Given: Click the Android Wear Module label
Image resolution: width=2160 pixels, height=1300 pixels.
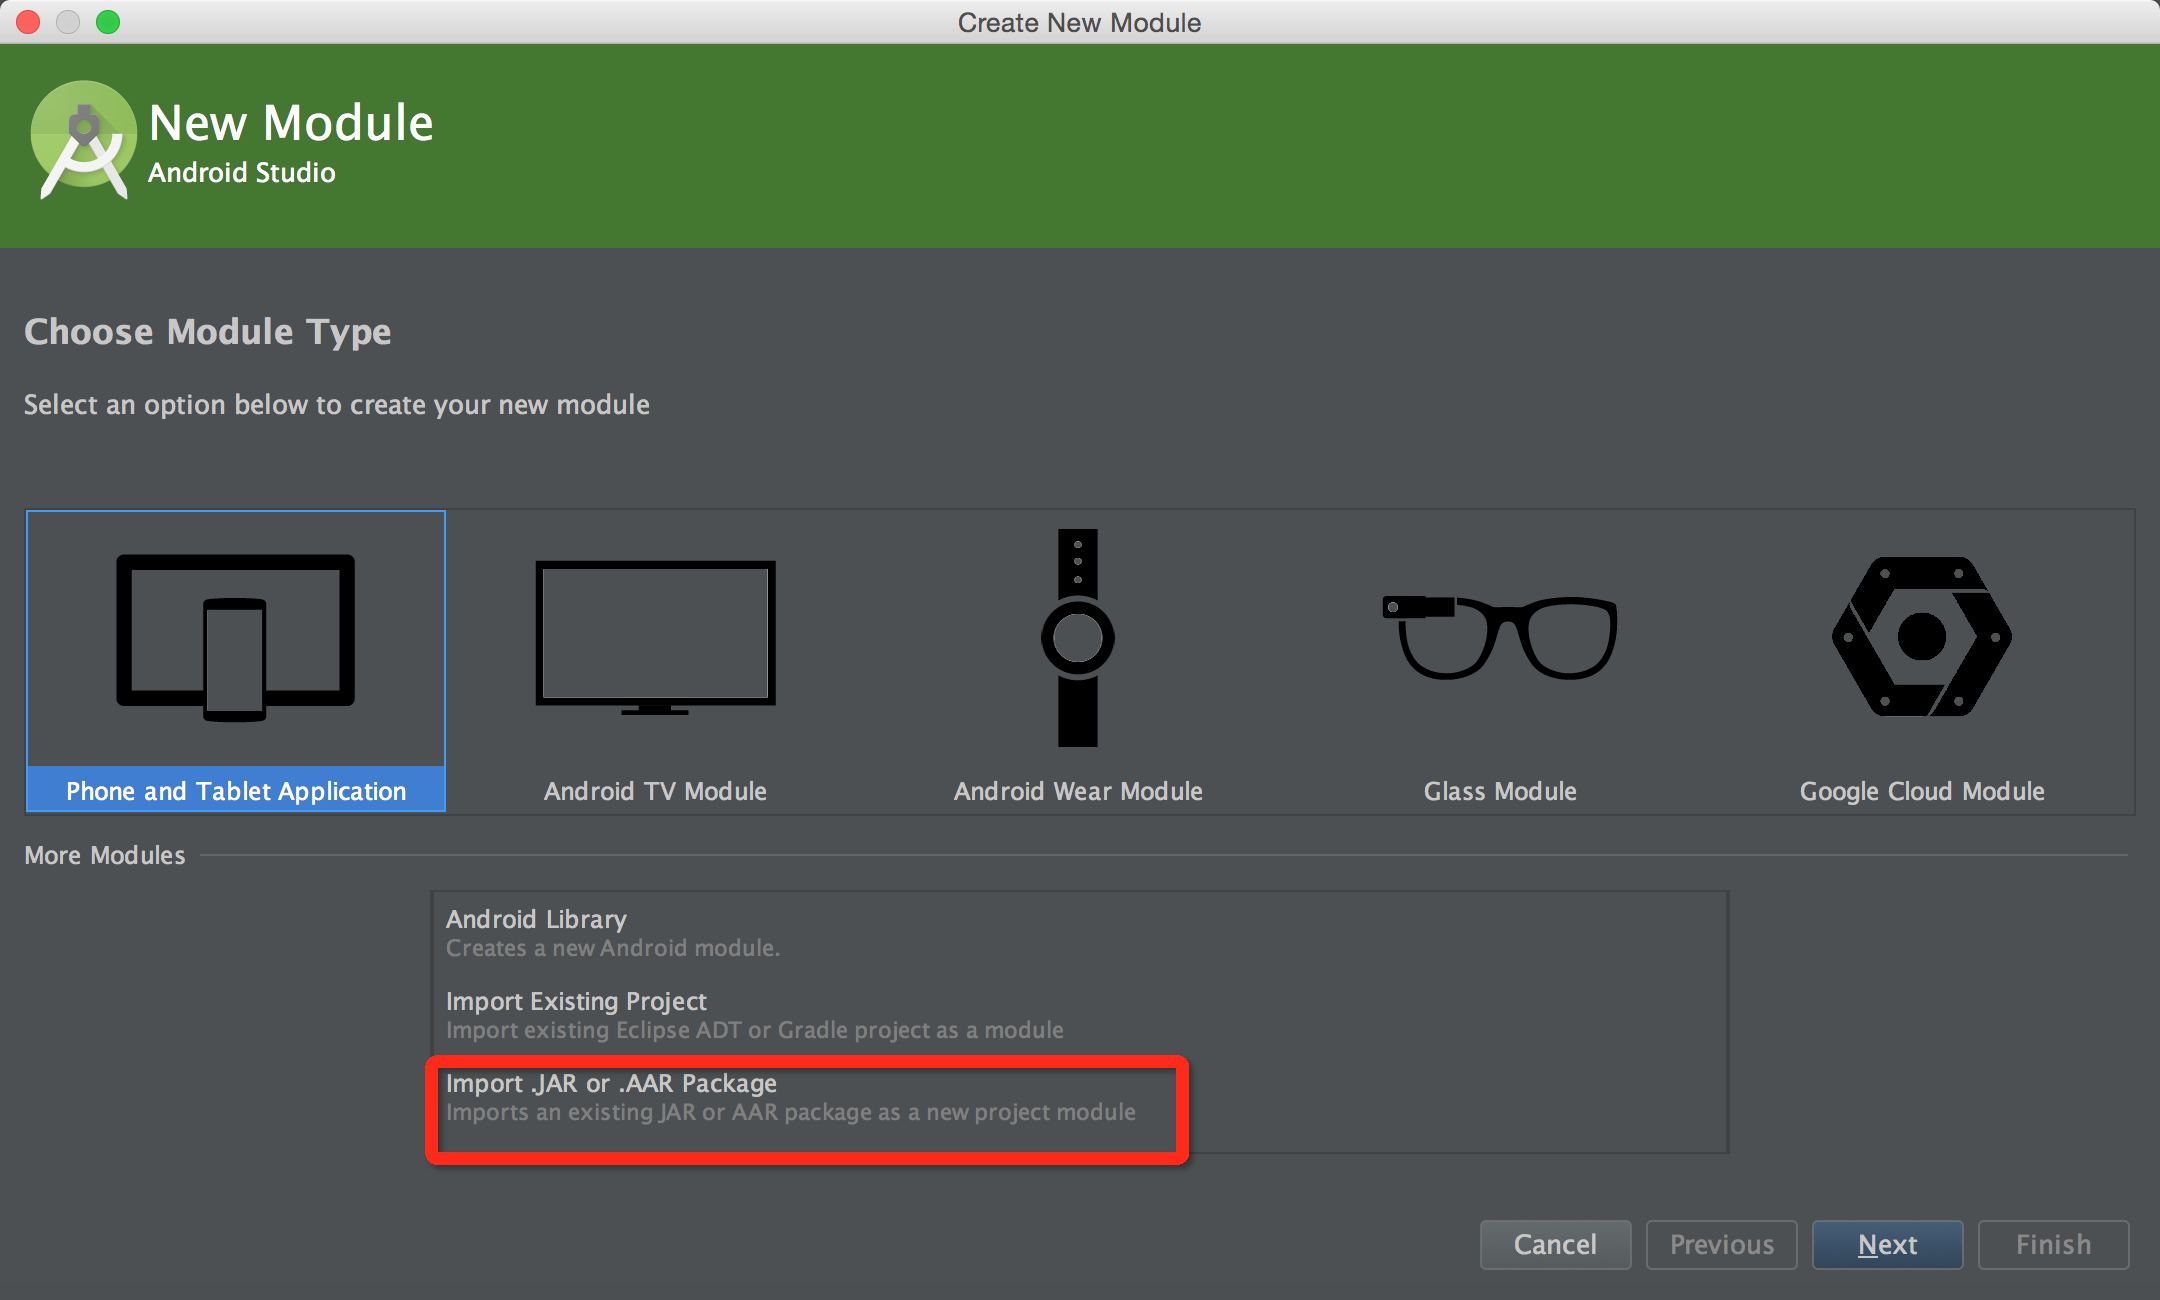Looking at the screenshot, I should 1078,791.
